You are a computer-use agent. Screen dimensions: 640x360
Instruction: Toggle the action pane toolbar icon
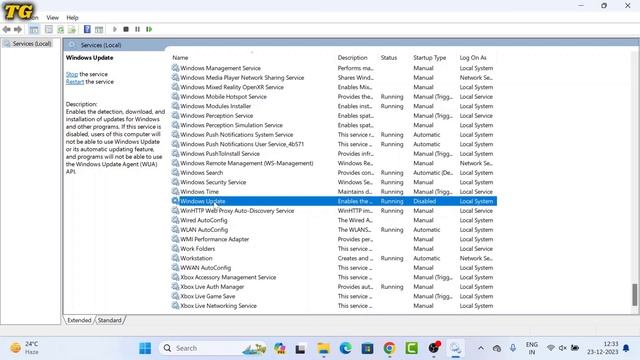[99, 29]
